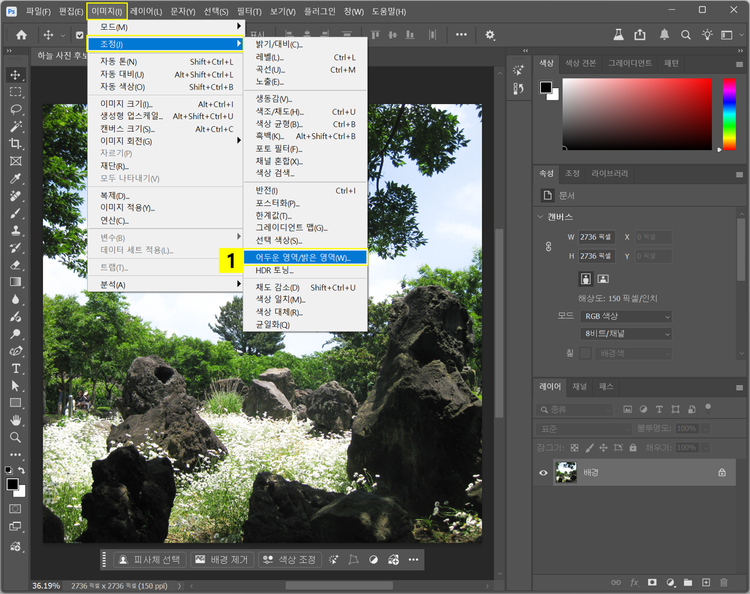Viewport: 750px width, 594px height.
Task: Open the 8비트/채널 bit depth dropdown
Action: (x=625, y=334)
